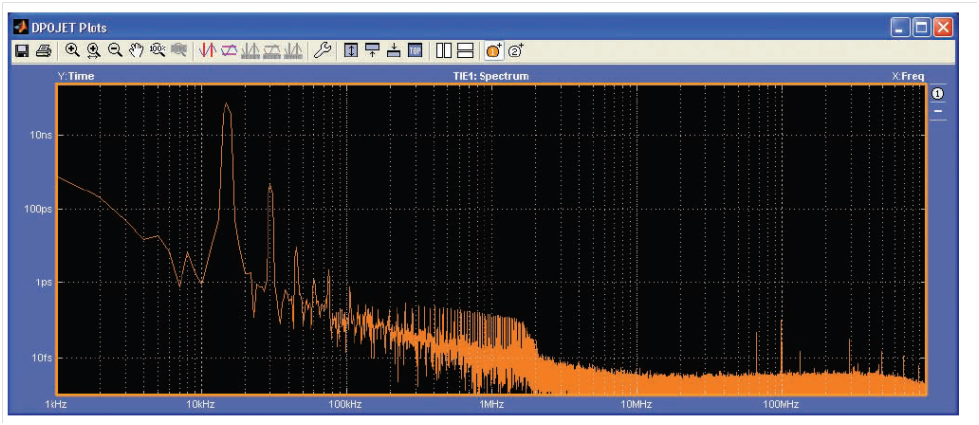Image resolution: width=979 pixels, height=425 pixels.
Task: Collapse plot using the minus marker
Action: [x=938, y=112]
